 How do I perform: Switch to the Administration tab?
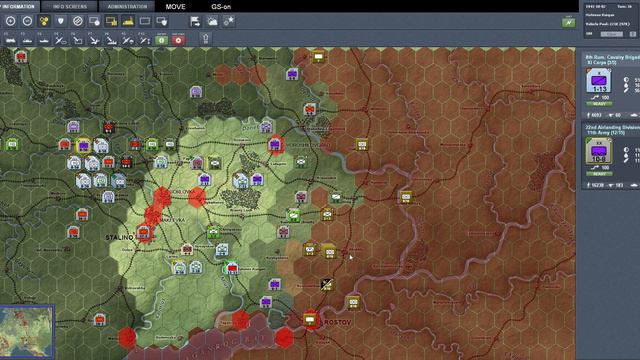pyautogui.click(x=127, y=6)
